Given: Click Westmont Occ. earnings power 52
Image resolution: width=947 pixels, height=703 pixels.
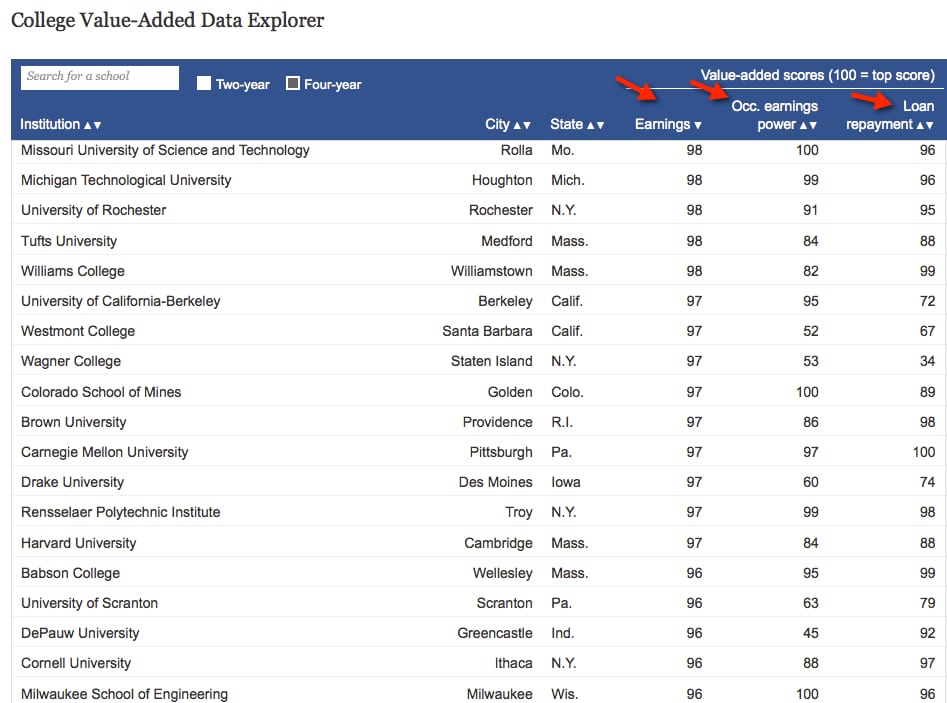Looking at the screenshot, I should [x=811, y=331].
